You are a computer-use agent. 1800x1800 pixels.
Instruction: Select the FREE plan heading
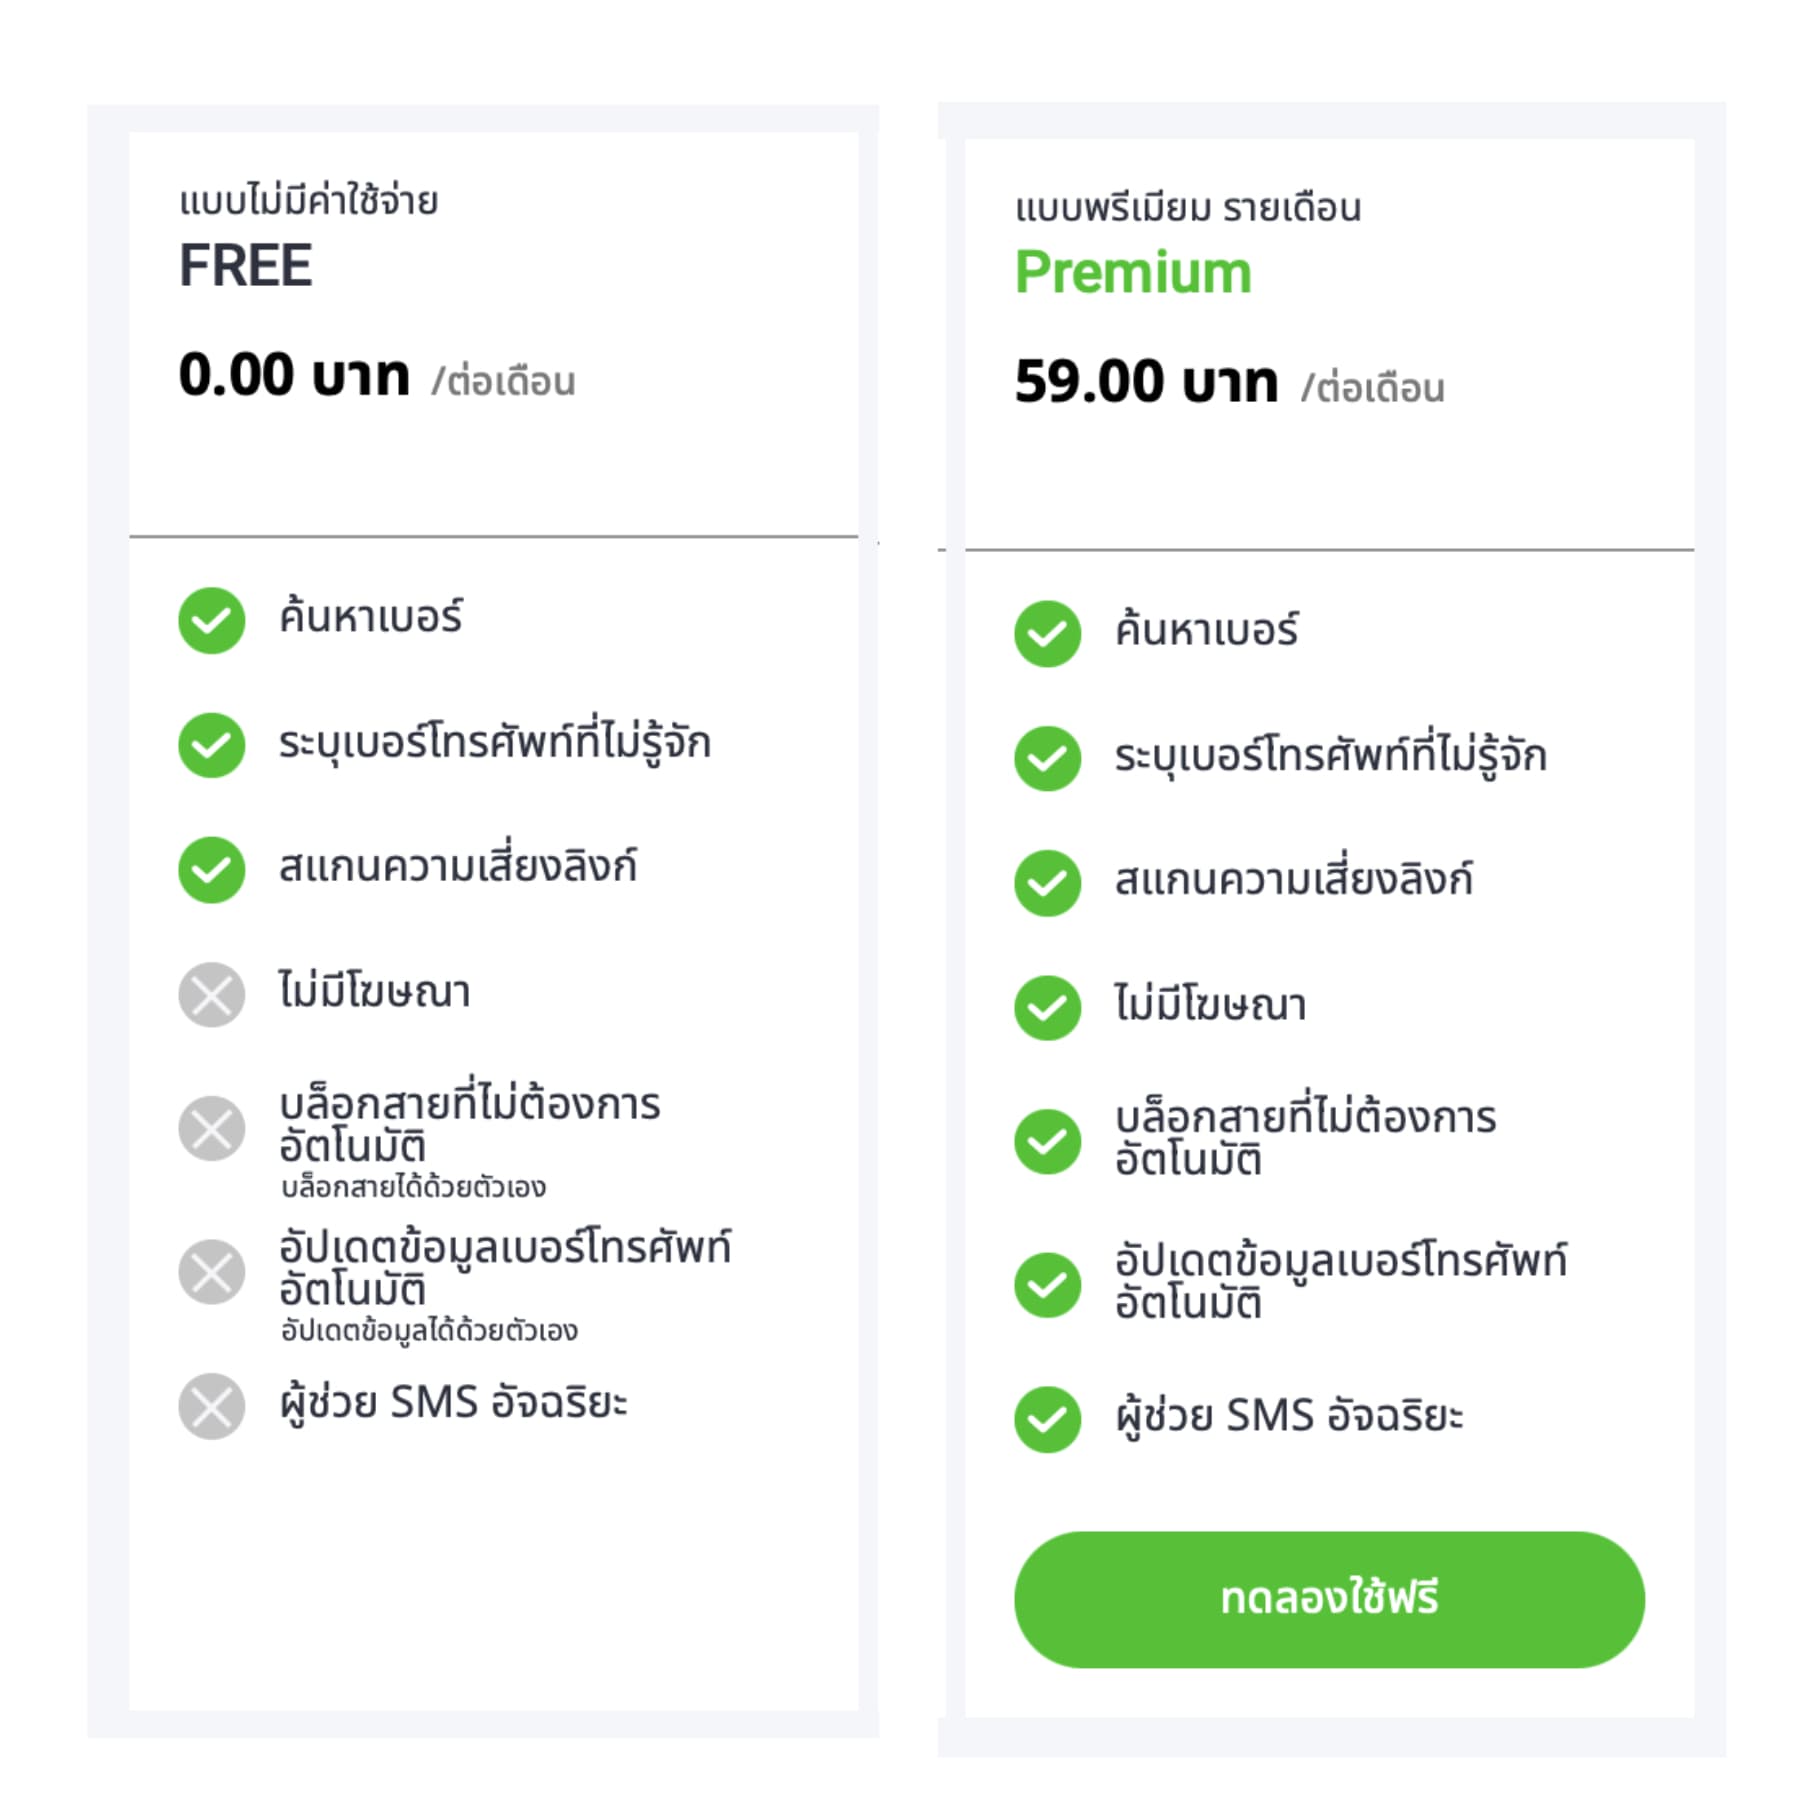246,266
